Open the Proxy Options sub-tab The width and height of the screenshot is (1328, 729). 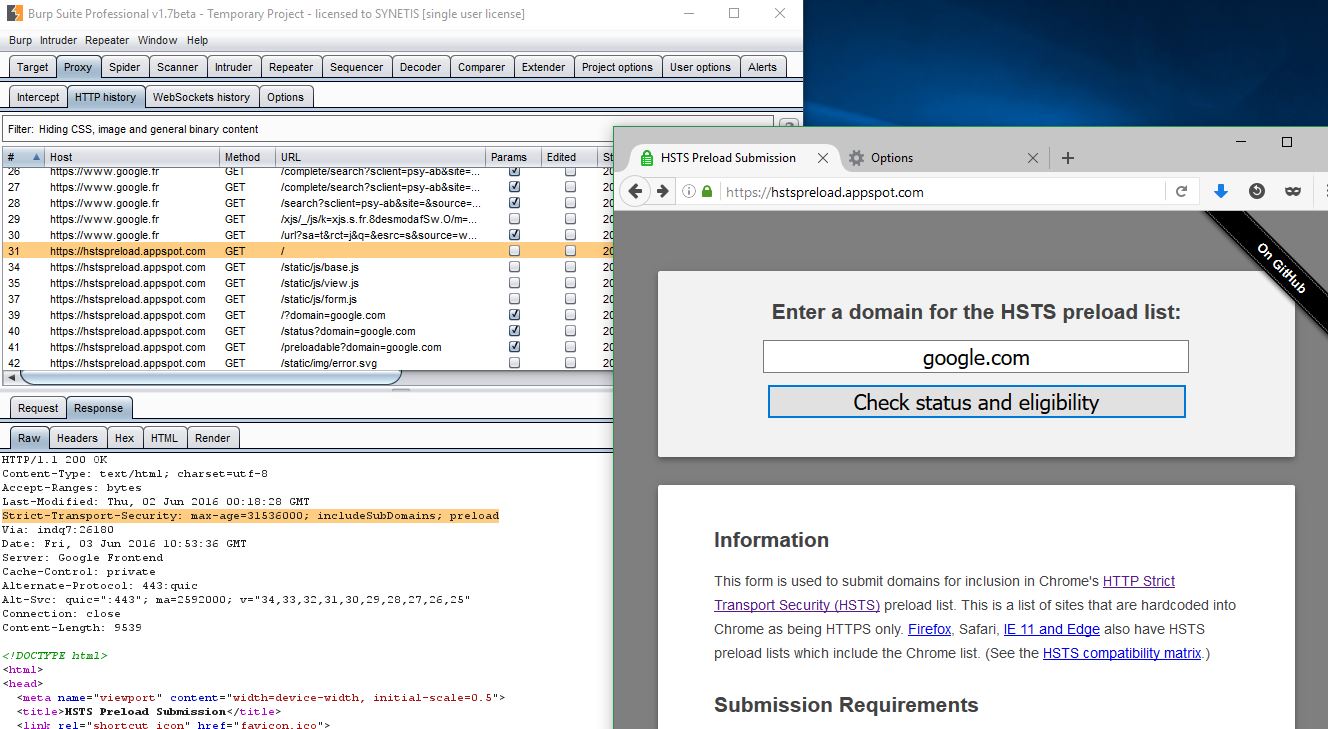(x=285, y=97)
